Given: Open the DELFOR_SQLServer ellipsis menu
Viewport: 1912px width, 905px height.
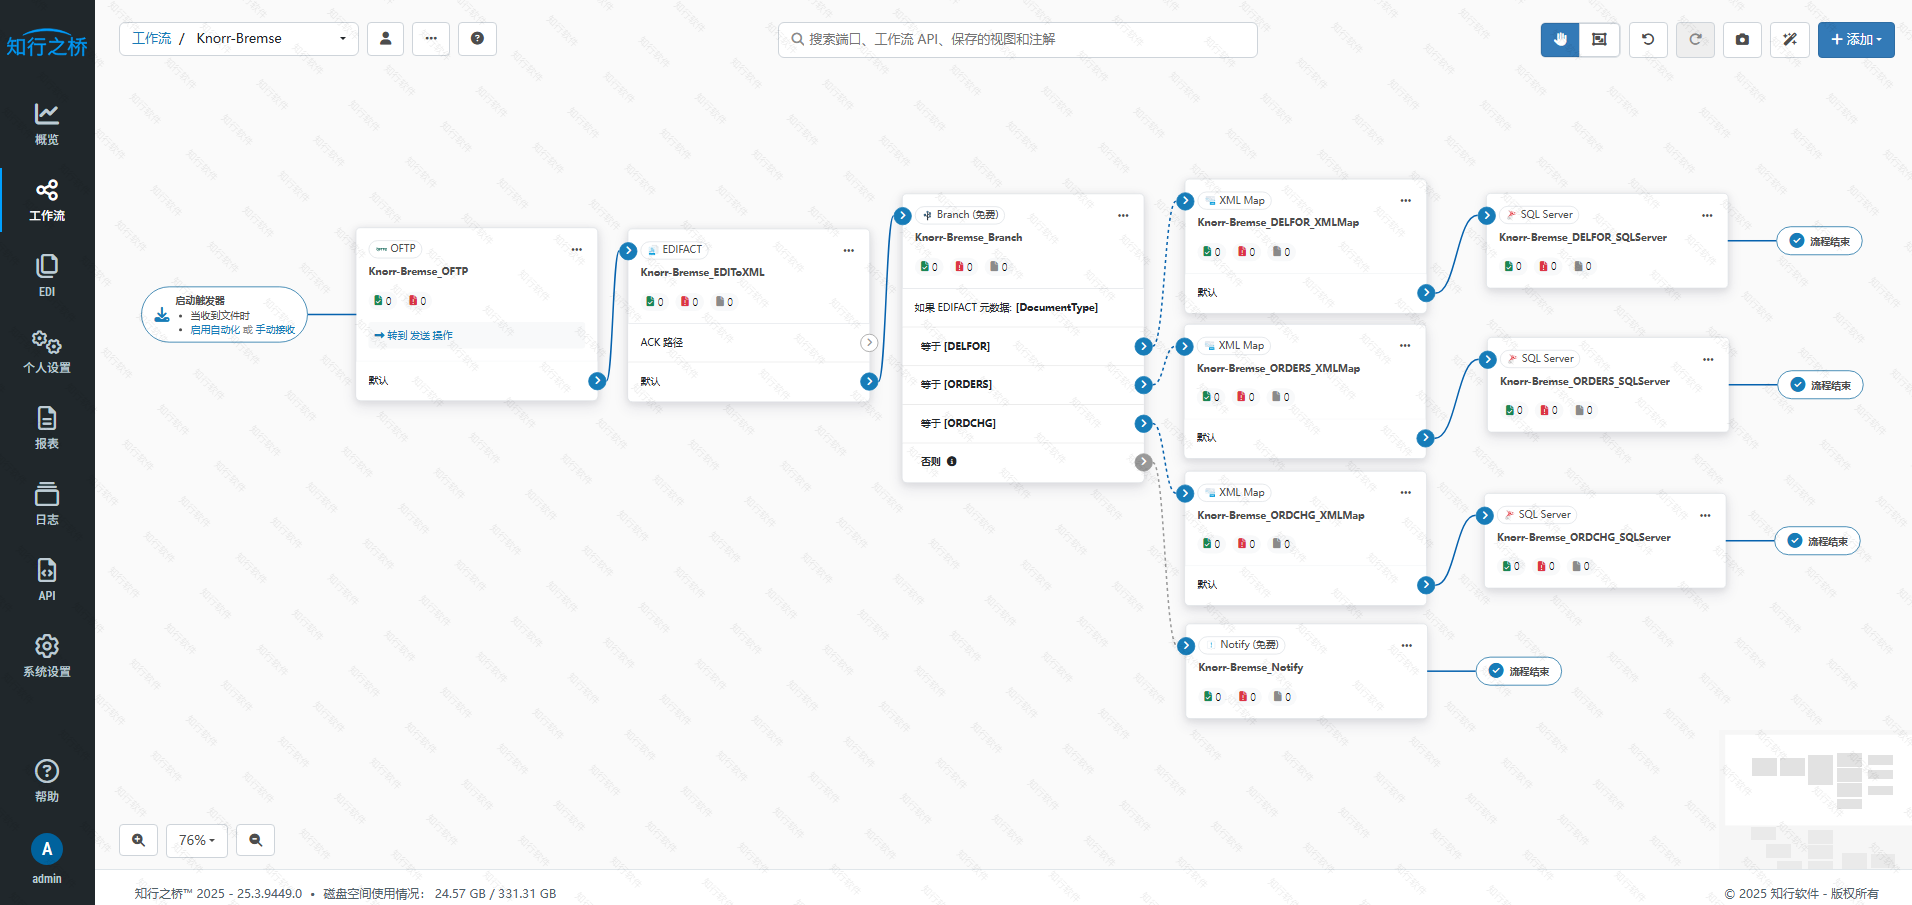Looking at the screenshot, I should pyautogui.click(x=1707, y=216).
